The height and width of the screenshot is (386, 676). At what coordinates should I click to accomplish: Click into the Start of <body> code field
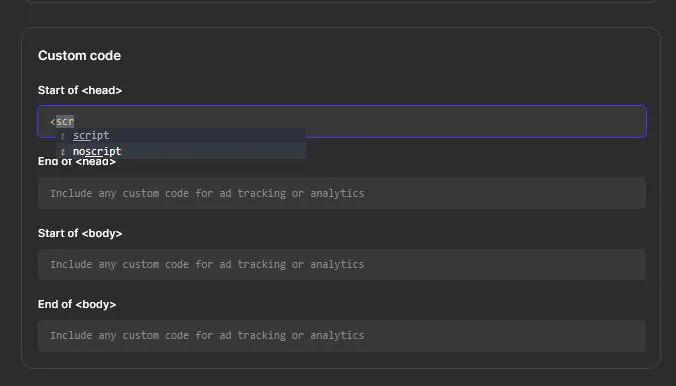[342, 264]
